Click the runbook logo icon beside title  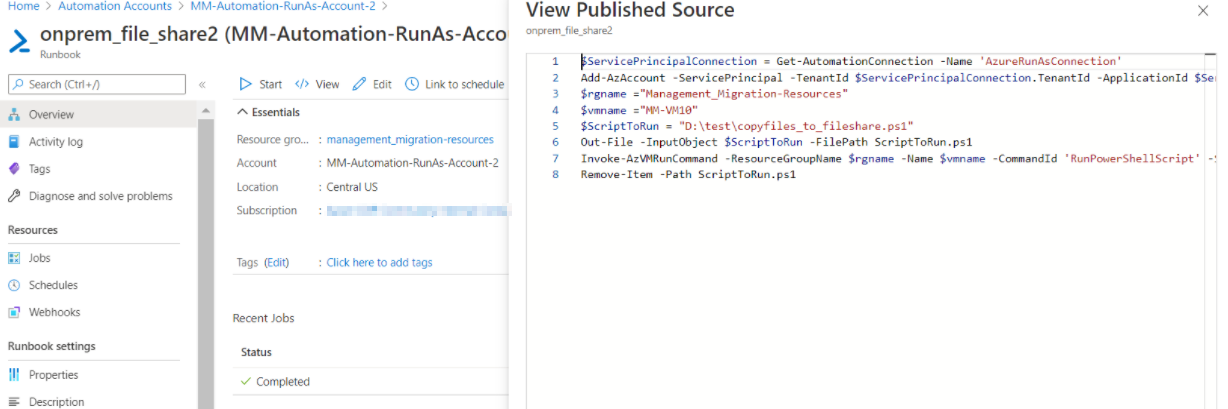(x=20, y=42)
